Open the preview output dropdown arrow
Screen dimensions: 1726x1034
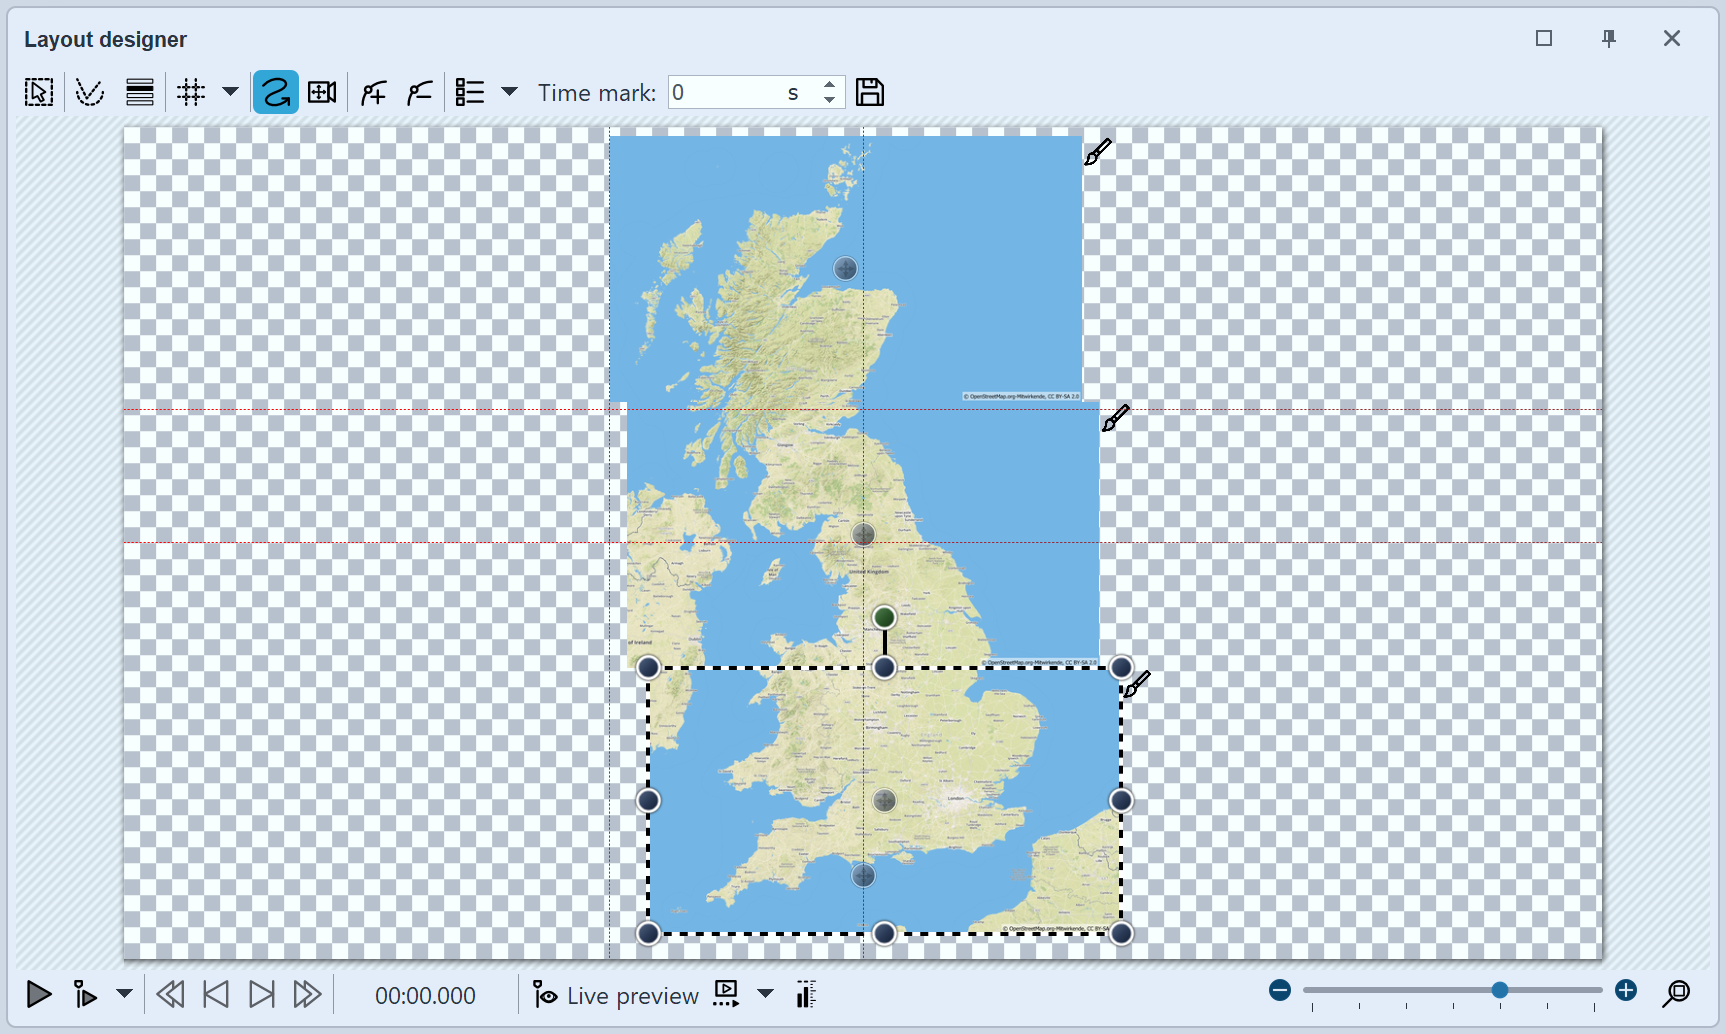point(765,994)
